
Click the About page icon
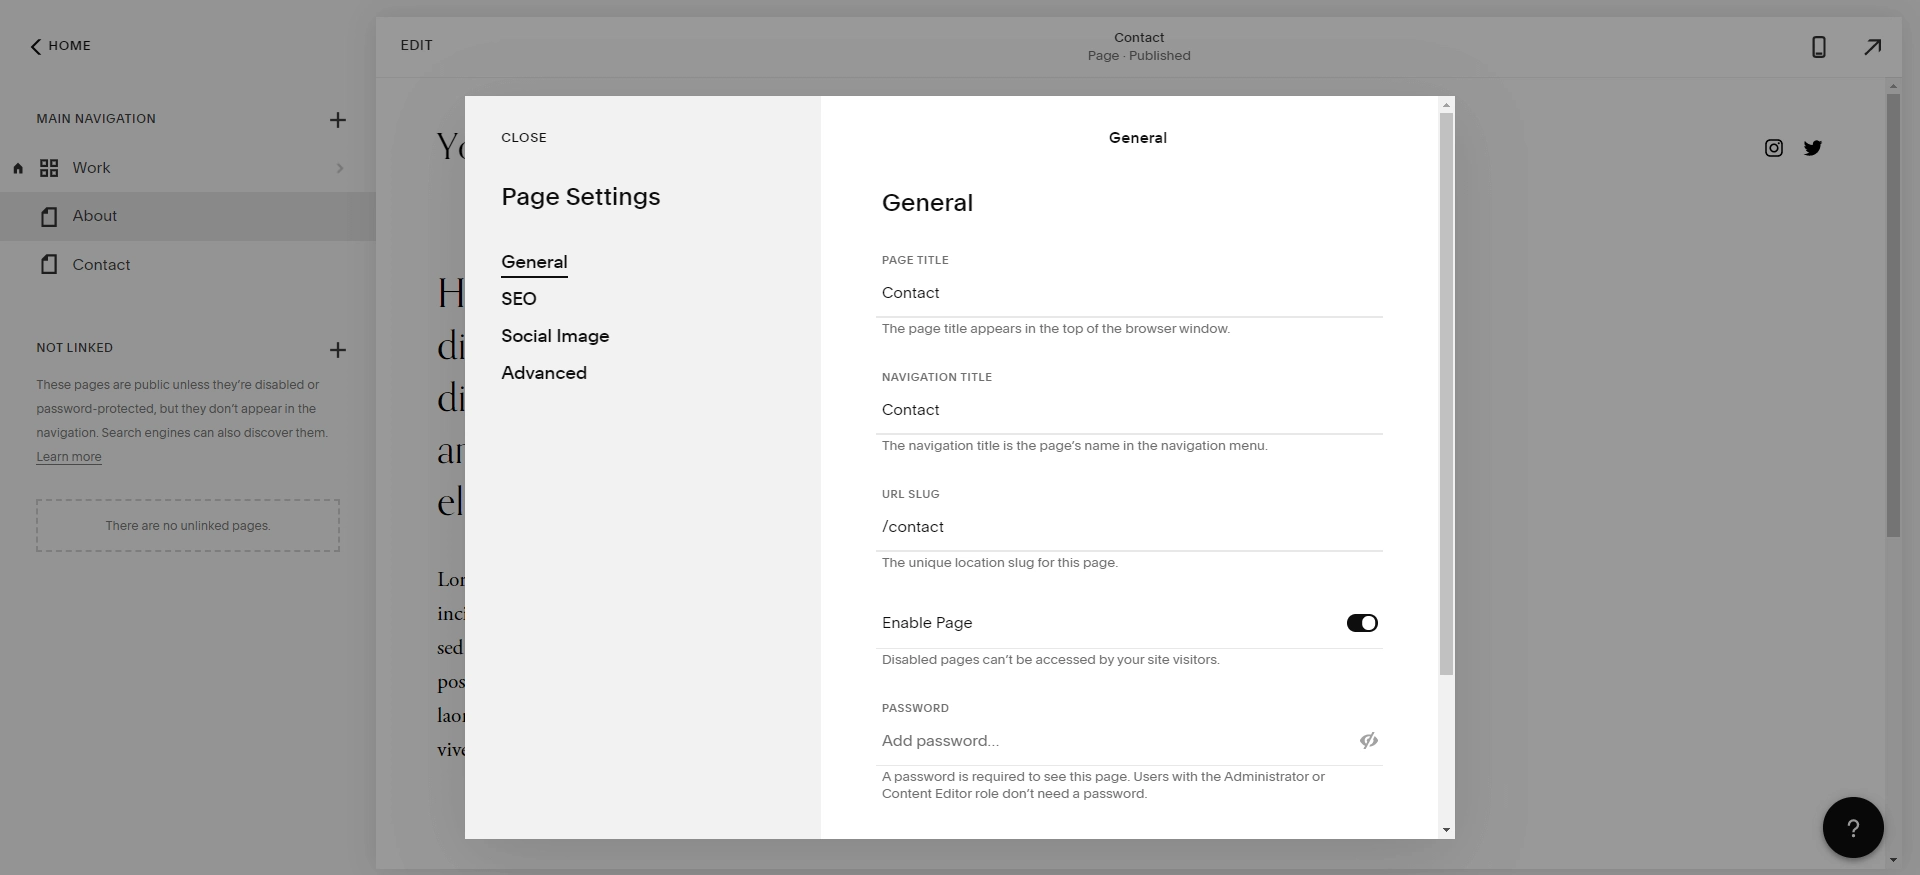(49, 217)
